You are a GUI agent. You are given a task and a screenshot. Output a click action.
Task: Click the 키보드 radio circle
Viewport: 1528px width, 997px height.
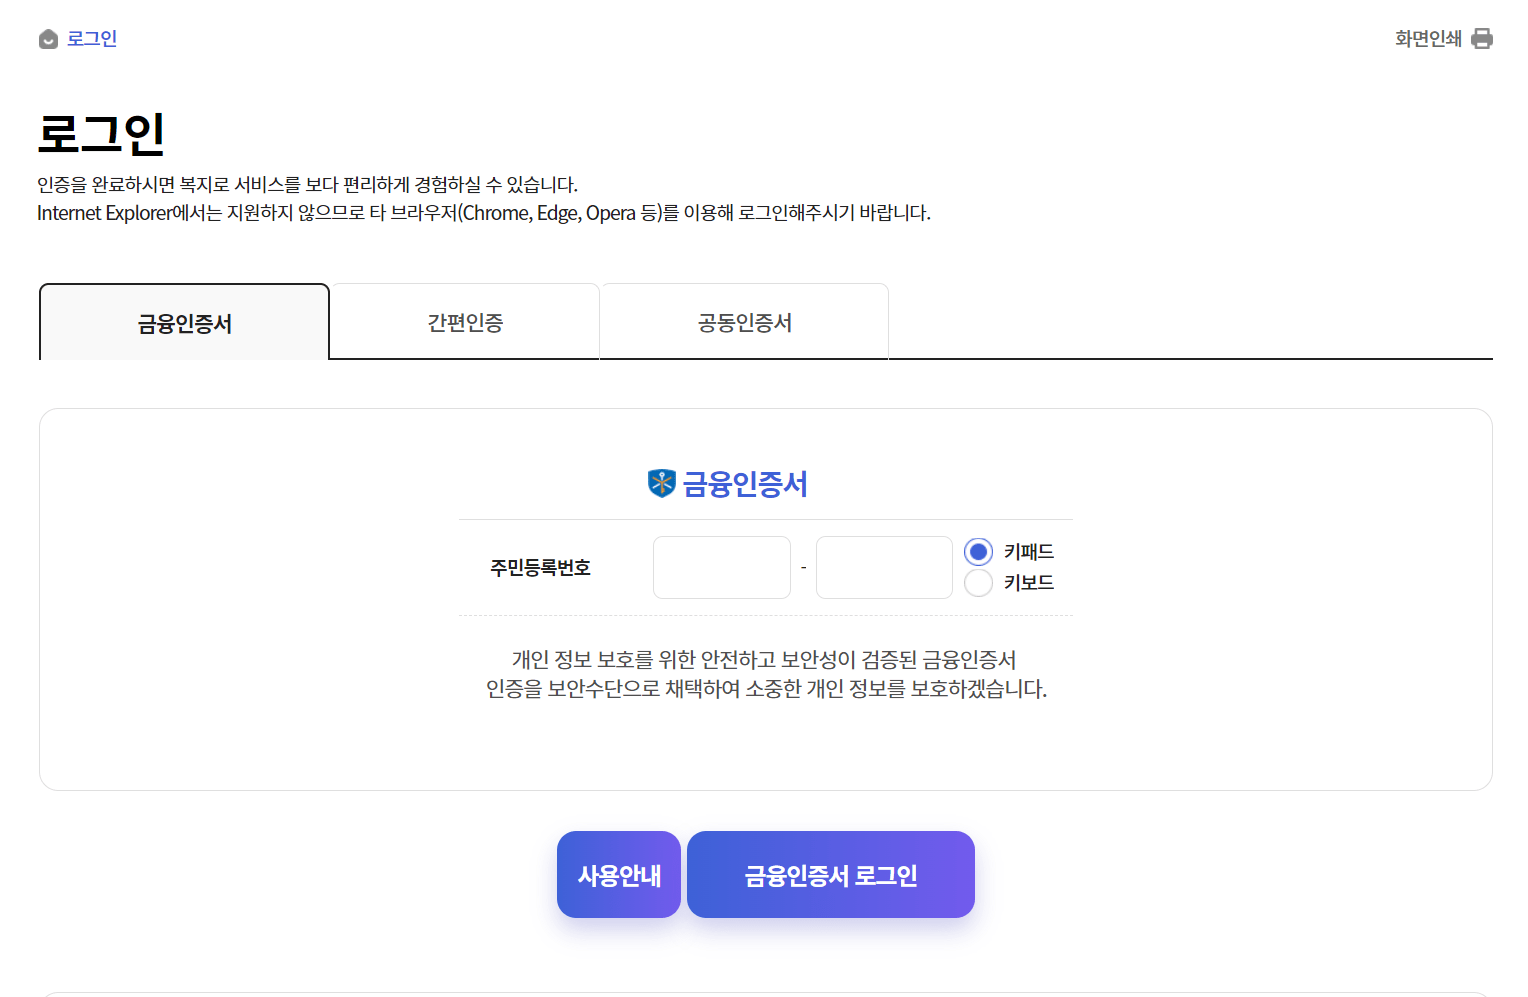[x=978, y=582]
